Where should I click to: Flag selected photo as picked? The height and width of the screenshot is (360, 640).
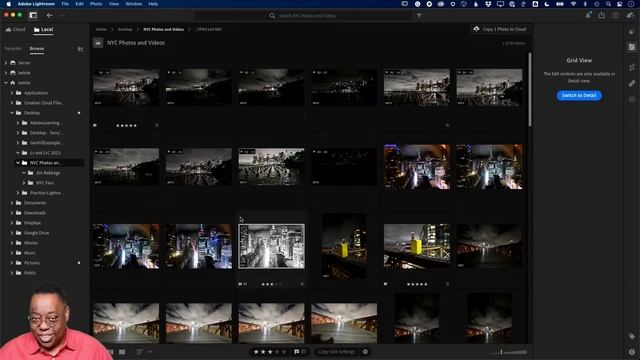click(297, 351)
